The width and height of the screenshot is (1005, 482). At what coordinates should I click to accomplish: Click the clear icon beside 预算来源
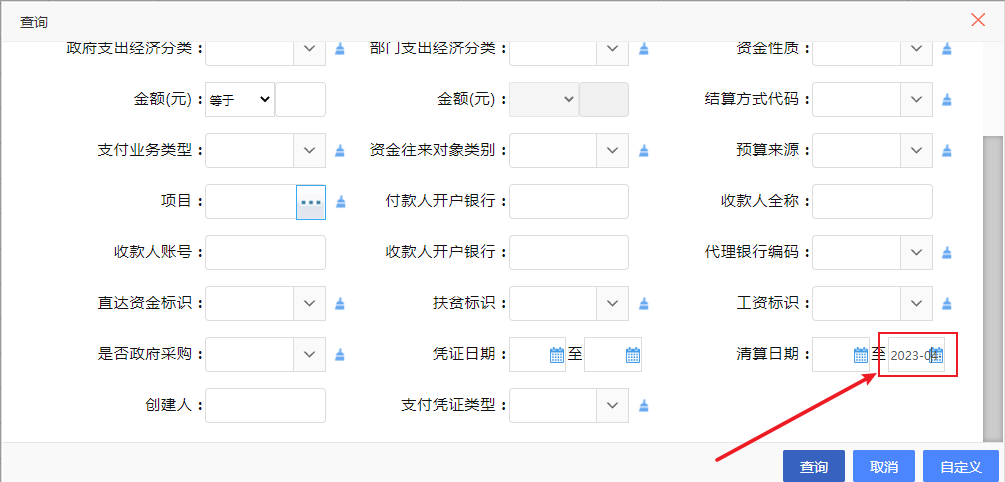coord(946,151)
